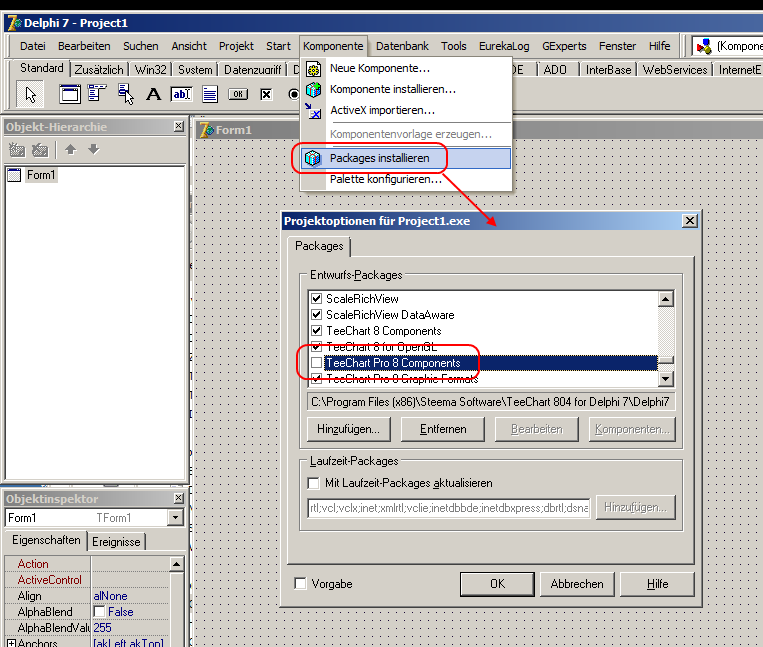The width and height of the screenshot is (763, 647).
Task: Uncheck TeeChart Pro 8 Graphic Formats
Action: (316, 378)
